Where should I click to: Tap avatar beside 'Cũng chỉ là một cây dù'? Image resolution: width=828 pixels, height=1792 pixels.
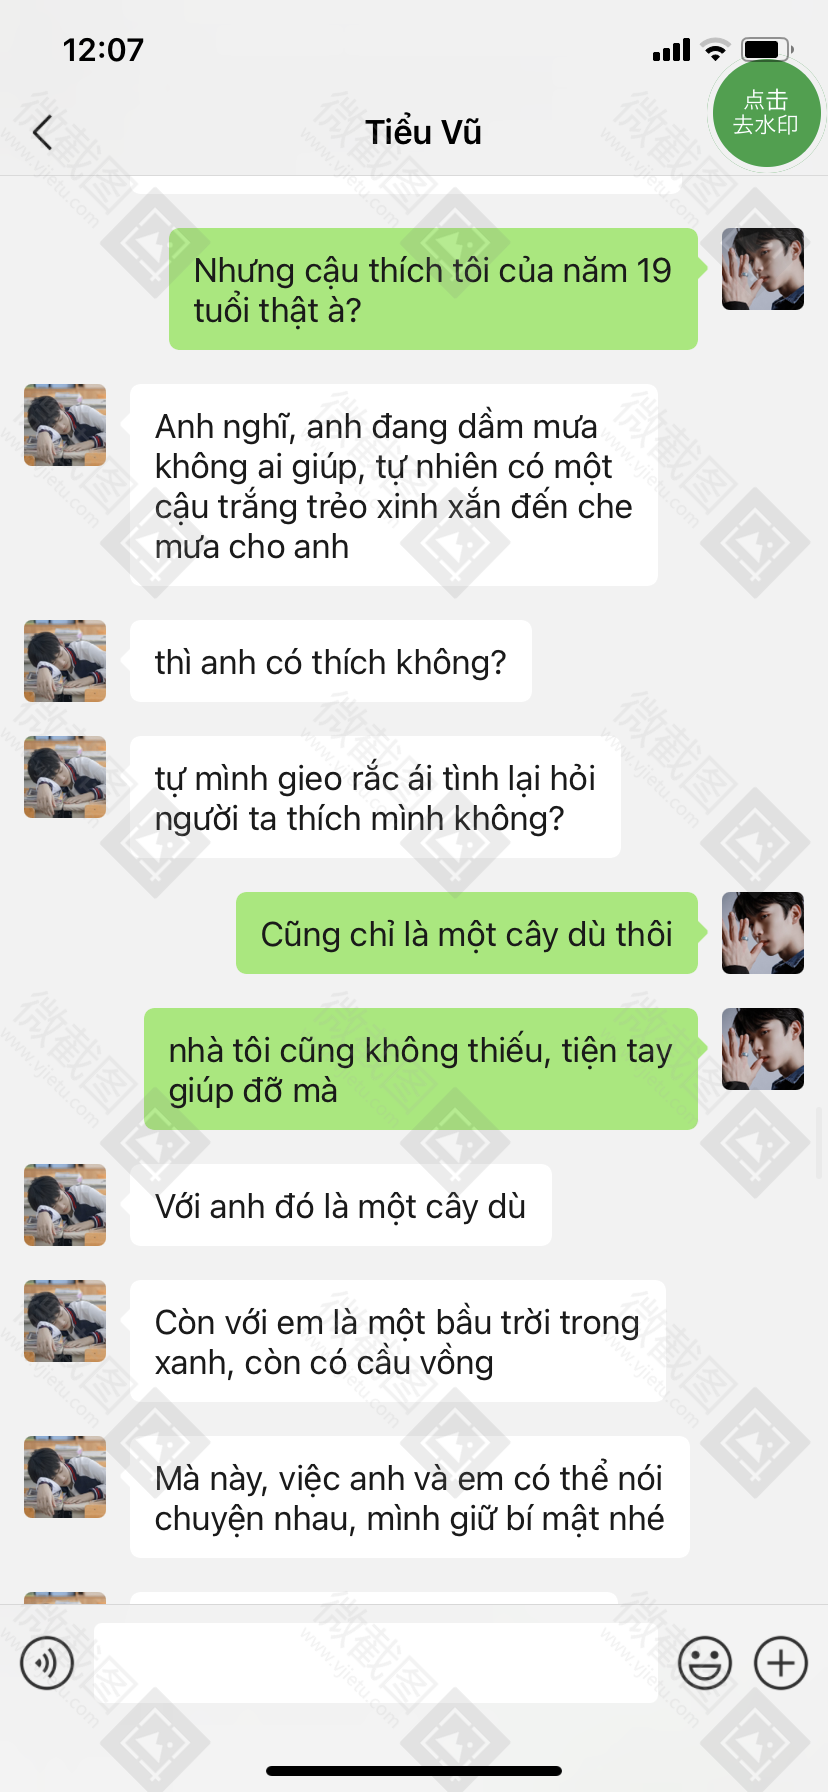(x=763, y=933)
